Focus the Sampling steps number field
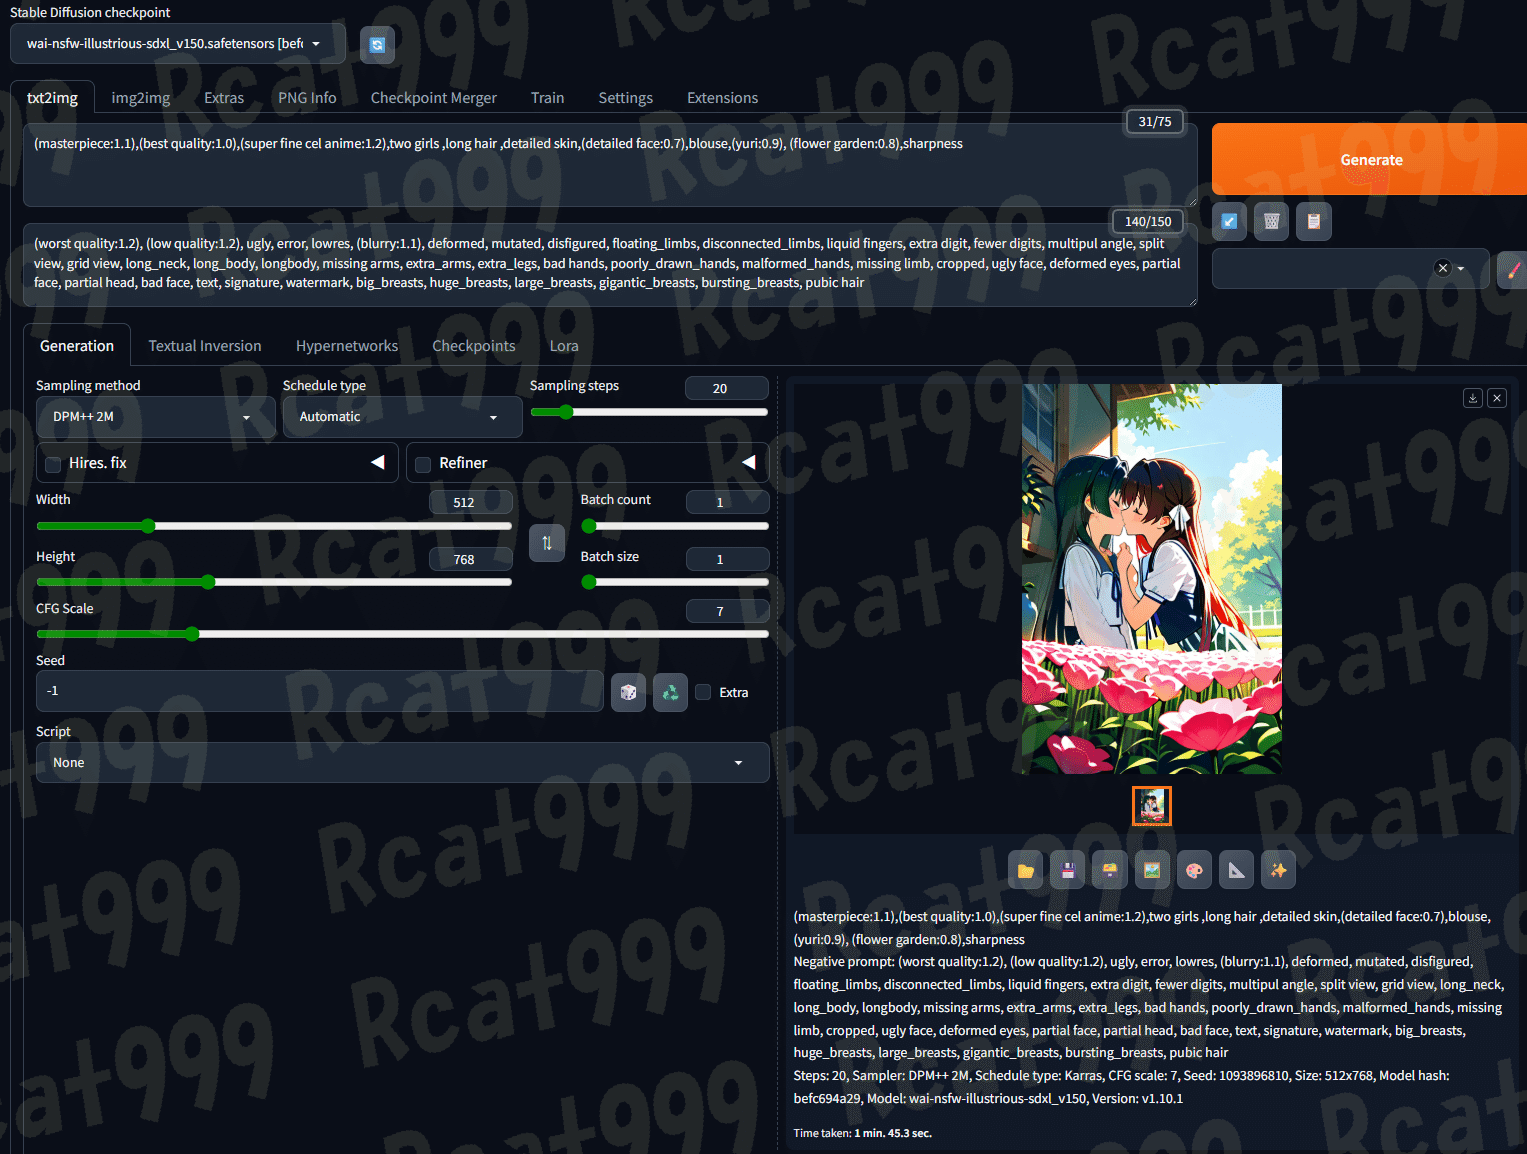Viewport: 1527px width, 1154px height. click(727, 388)
